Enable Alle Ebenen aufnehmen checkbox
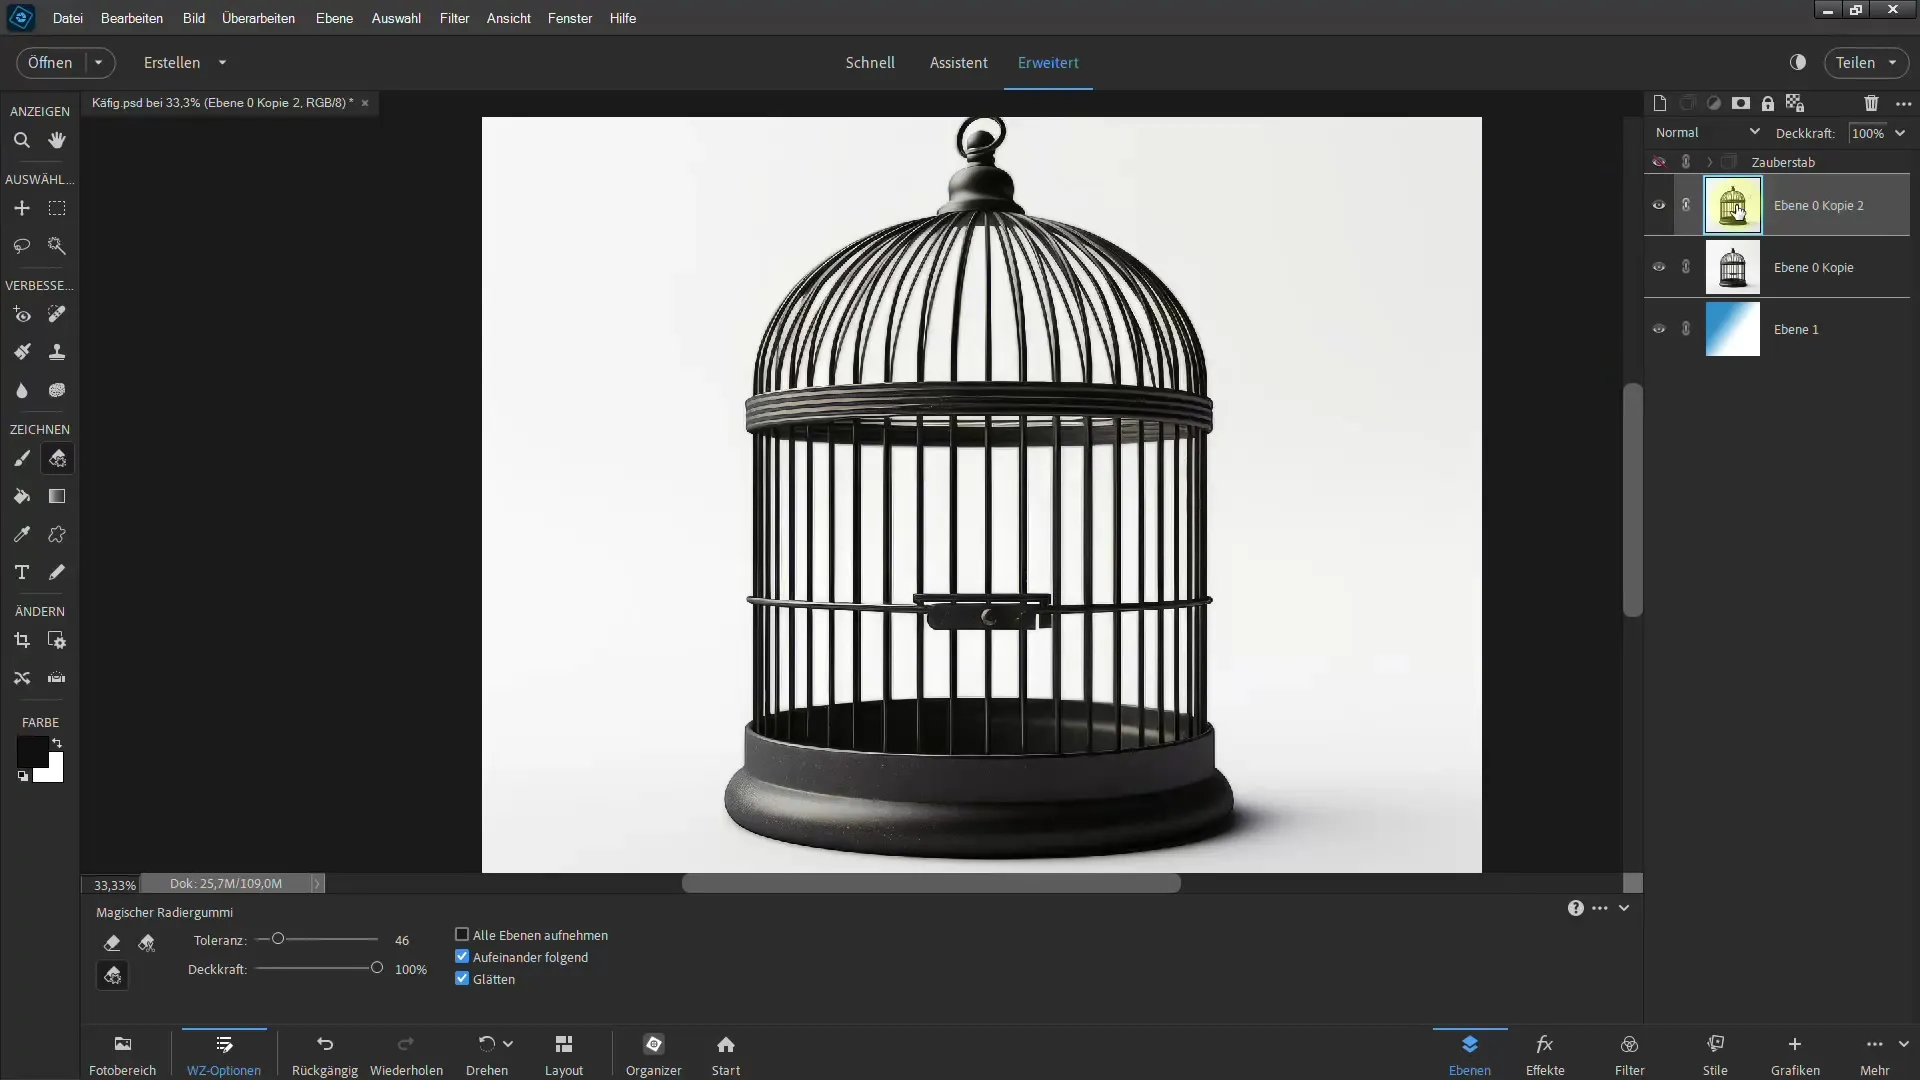 (x=462, y=934)
